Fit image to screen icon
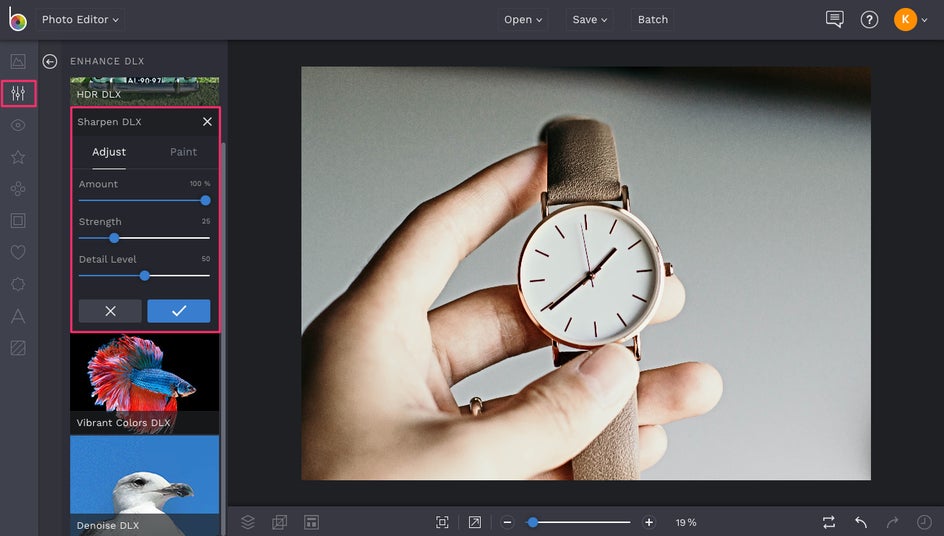Image resolution: width=944 pixels, height=536 pixels. pyautogui.click(x=442, y=522)
